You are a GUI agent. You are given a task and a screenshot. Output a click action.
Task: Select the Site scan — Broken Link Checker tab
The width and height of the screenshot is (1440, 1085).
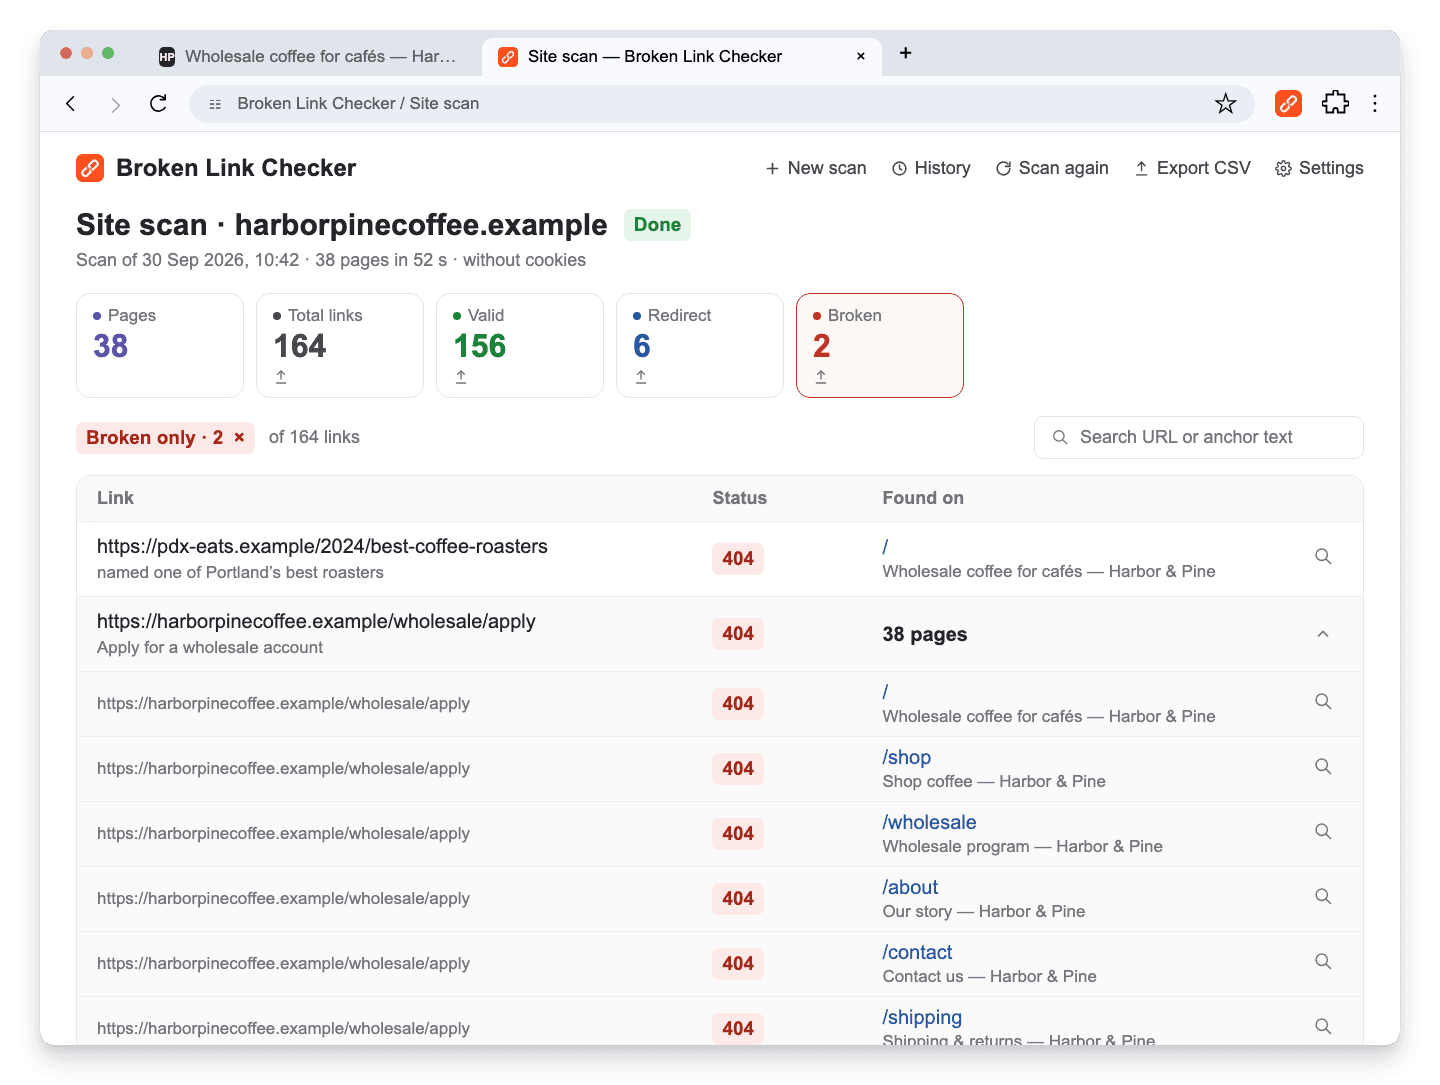click(681, 57)
